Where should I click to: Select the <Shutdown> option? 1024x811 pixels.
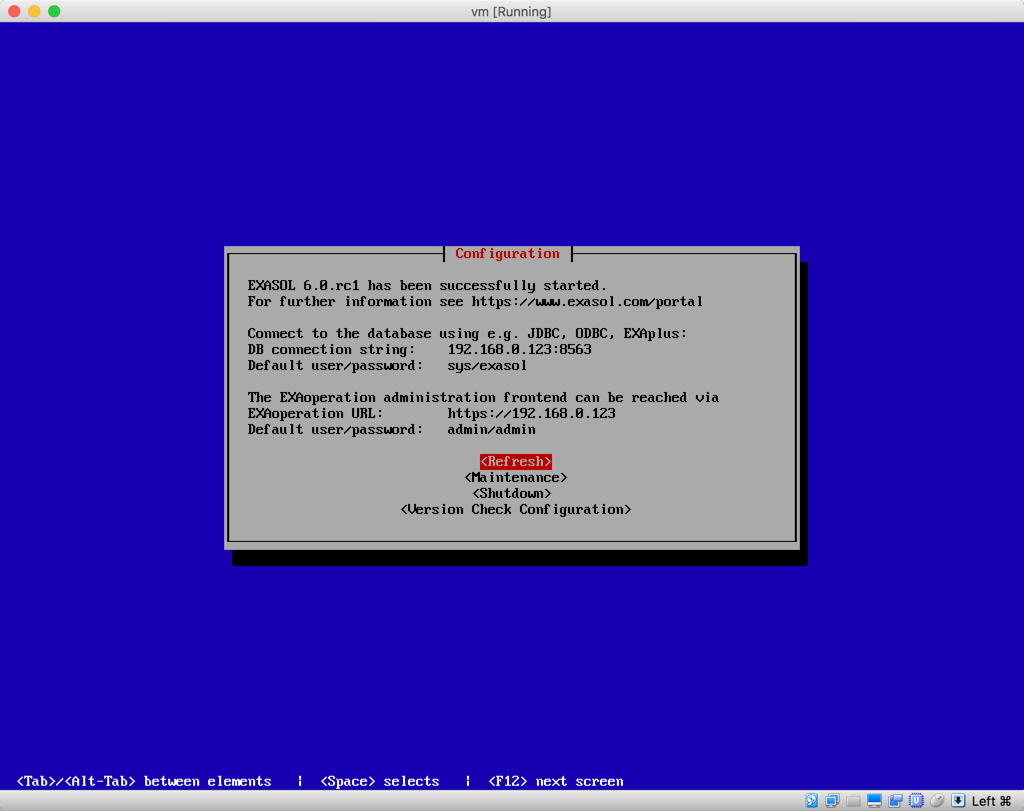point(511,494)
